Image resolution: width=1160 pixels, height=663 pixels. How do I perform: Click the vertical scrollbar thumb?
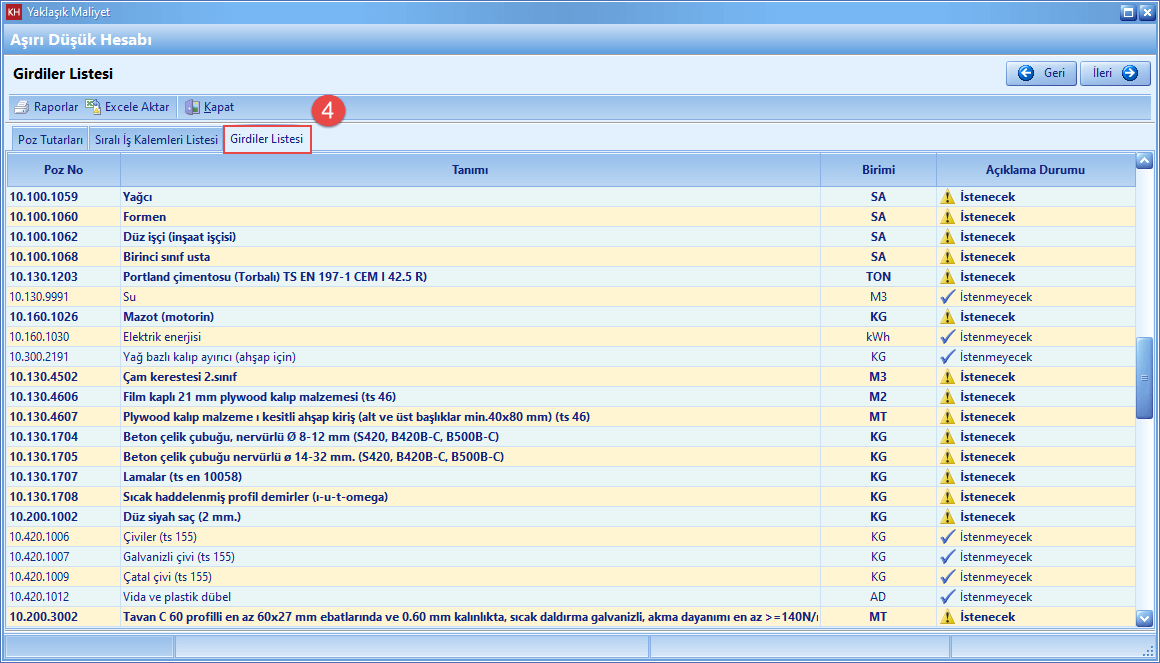click(x=1144, y=378)
